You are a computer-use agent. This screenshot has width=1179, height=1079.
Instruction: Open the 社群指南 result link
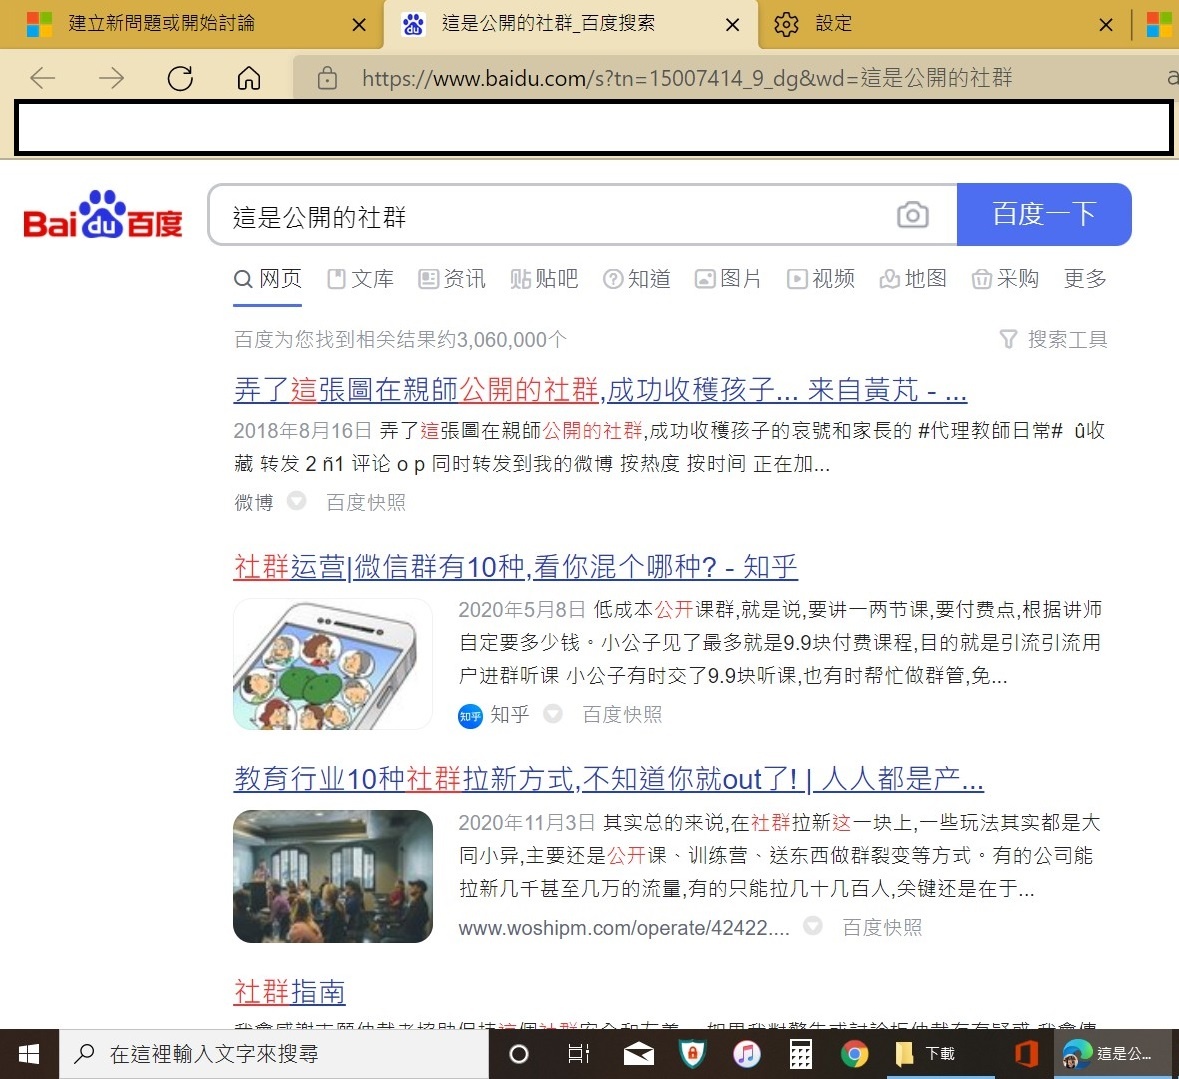289,992
